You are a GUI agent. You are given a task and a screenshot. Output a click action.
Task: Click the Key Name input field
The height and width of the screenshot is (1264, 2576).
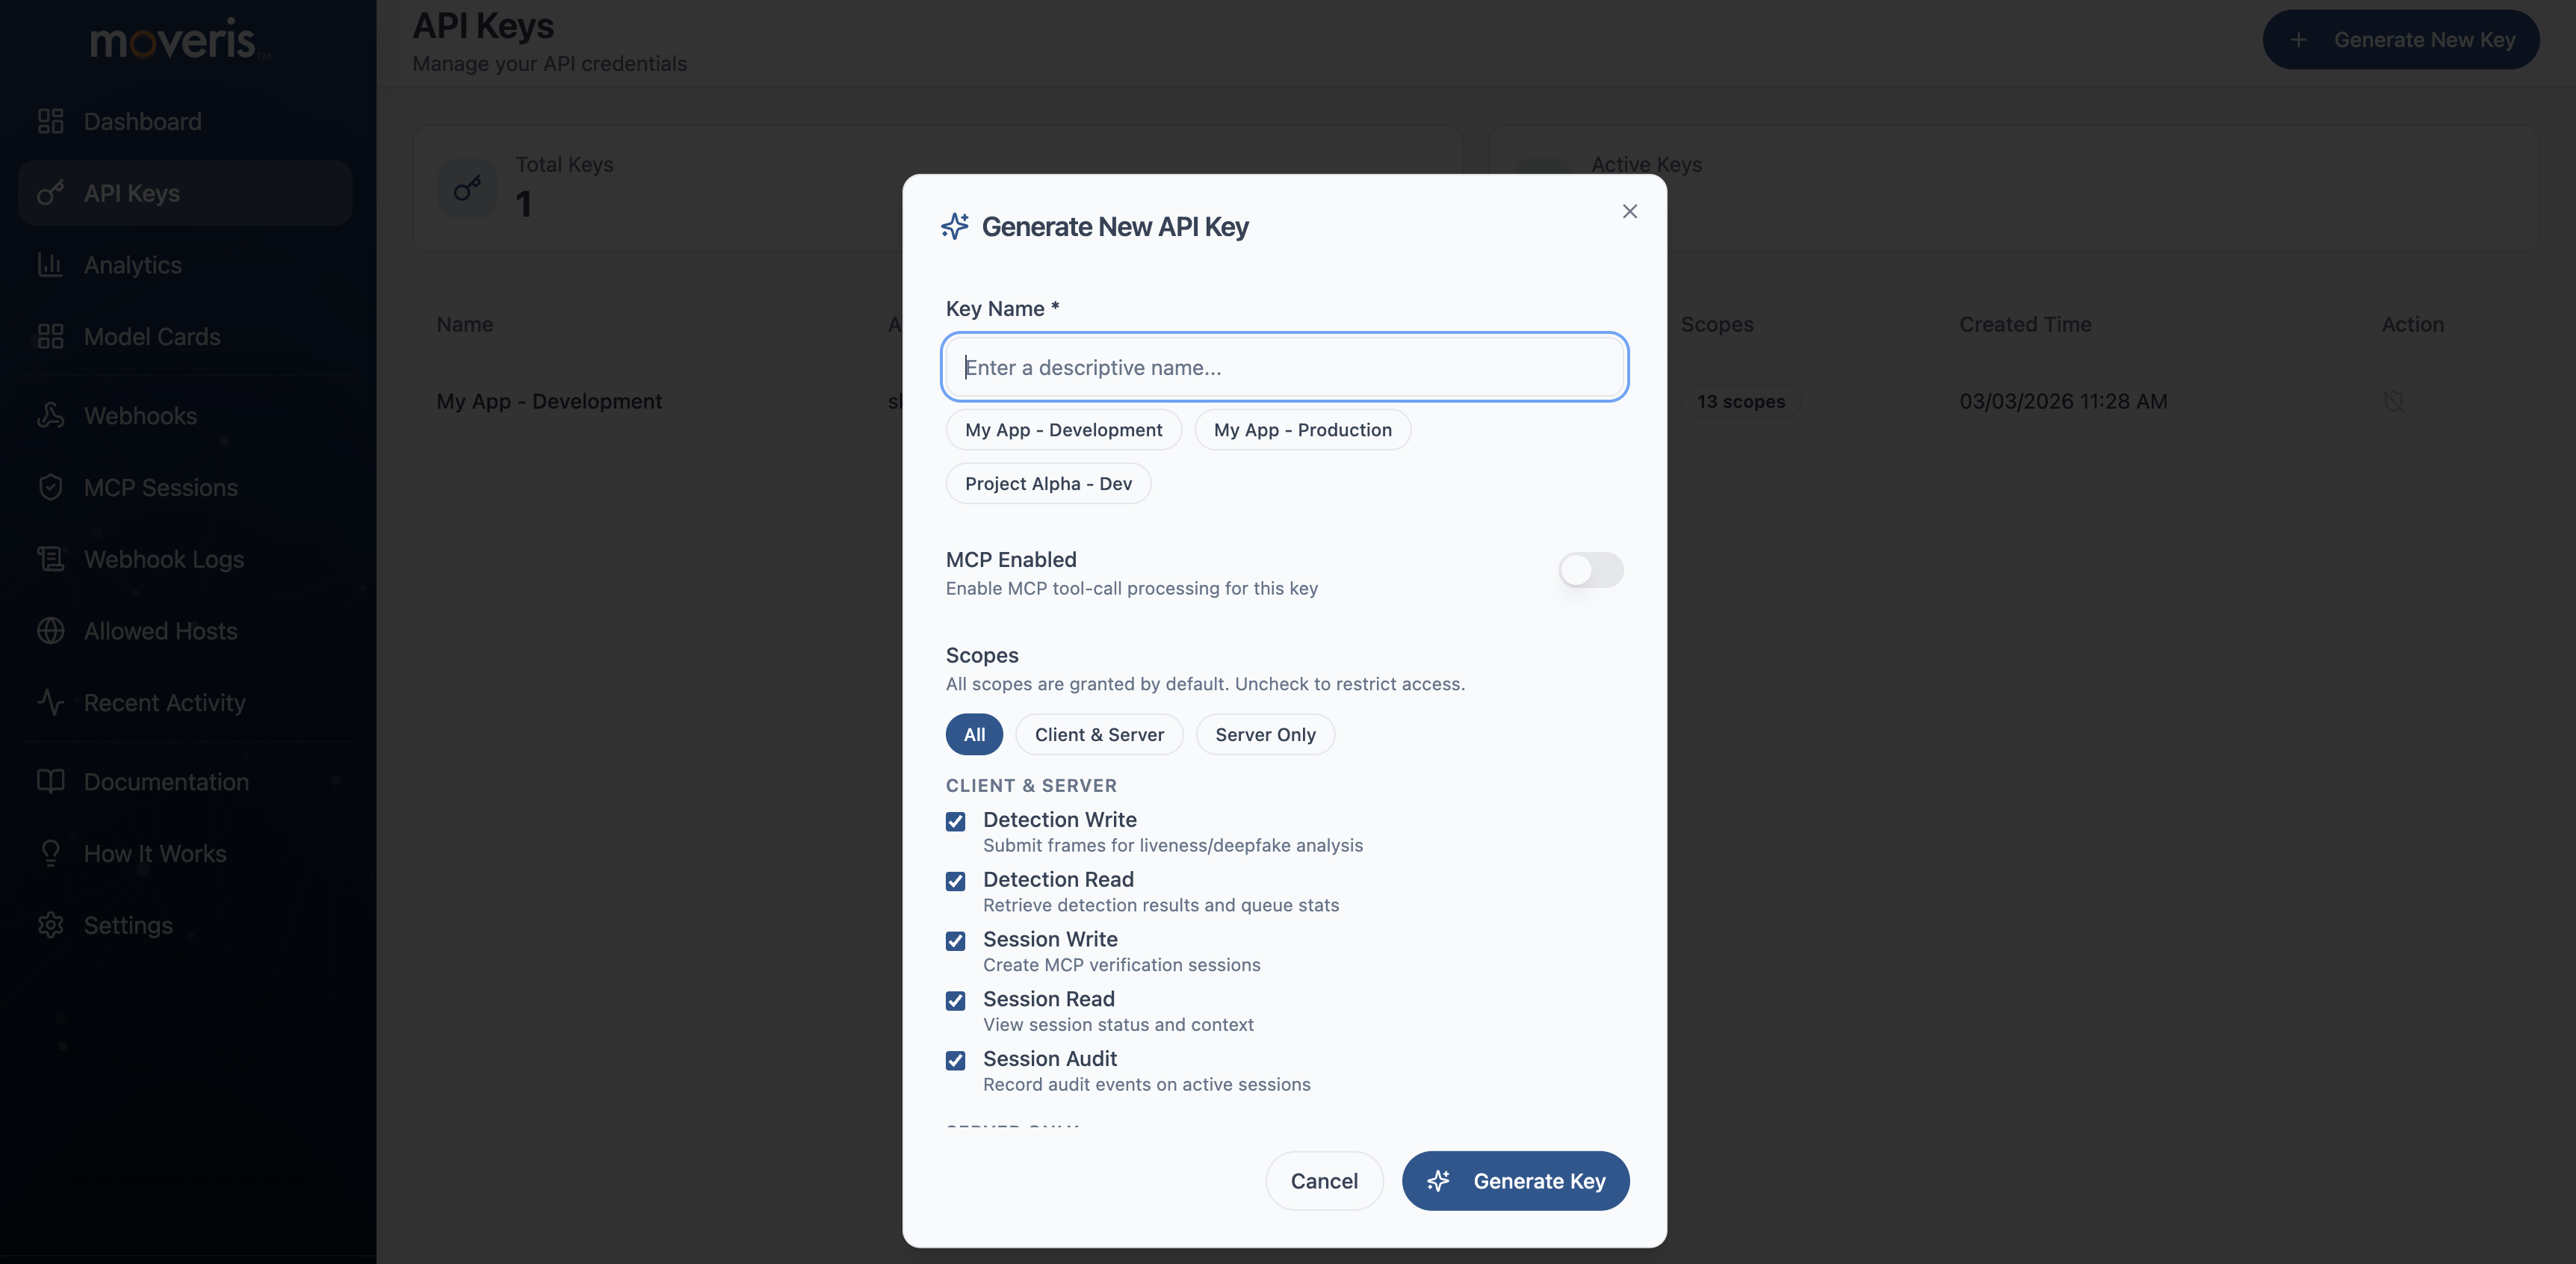(x=1284, y=367)
